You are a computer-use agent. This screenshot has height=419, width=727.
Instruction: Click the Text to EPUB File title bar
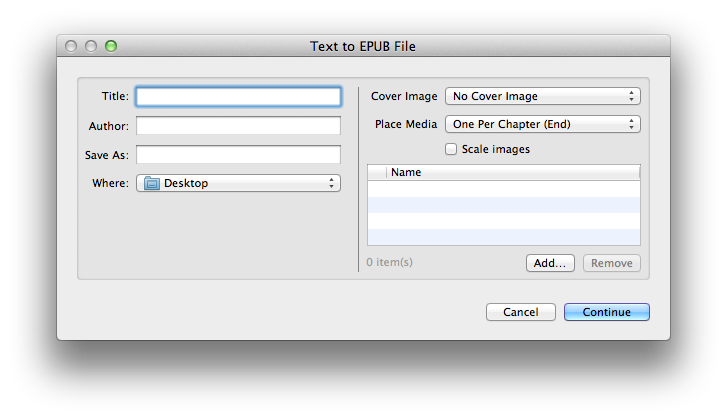coord(363,46)
